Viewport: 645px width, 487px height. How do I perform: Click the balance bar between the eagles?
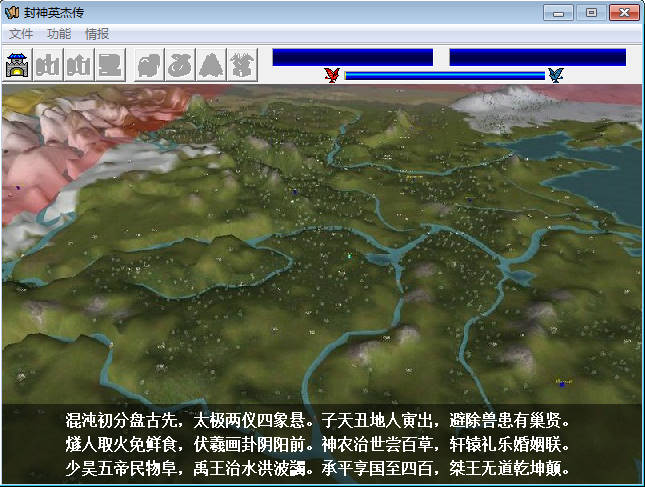445,76
